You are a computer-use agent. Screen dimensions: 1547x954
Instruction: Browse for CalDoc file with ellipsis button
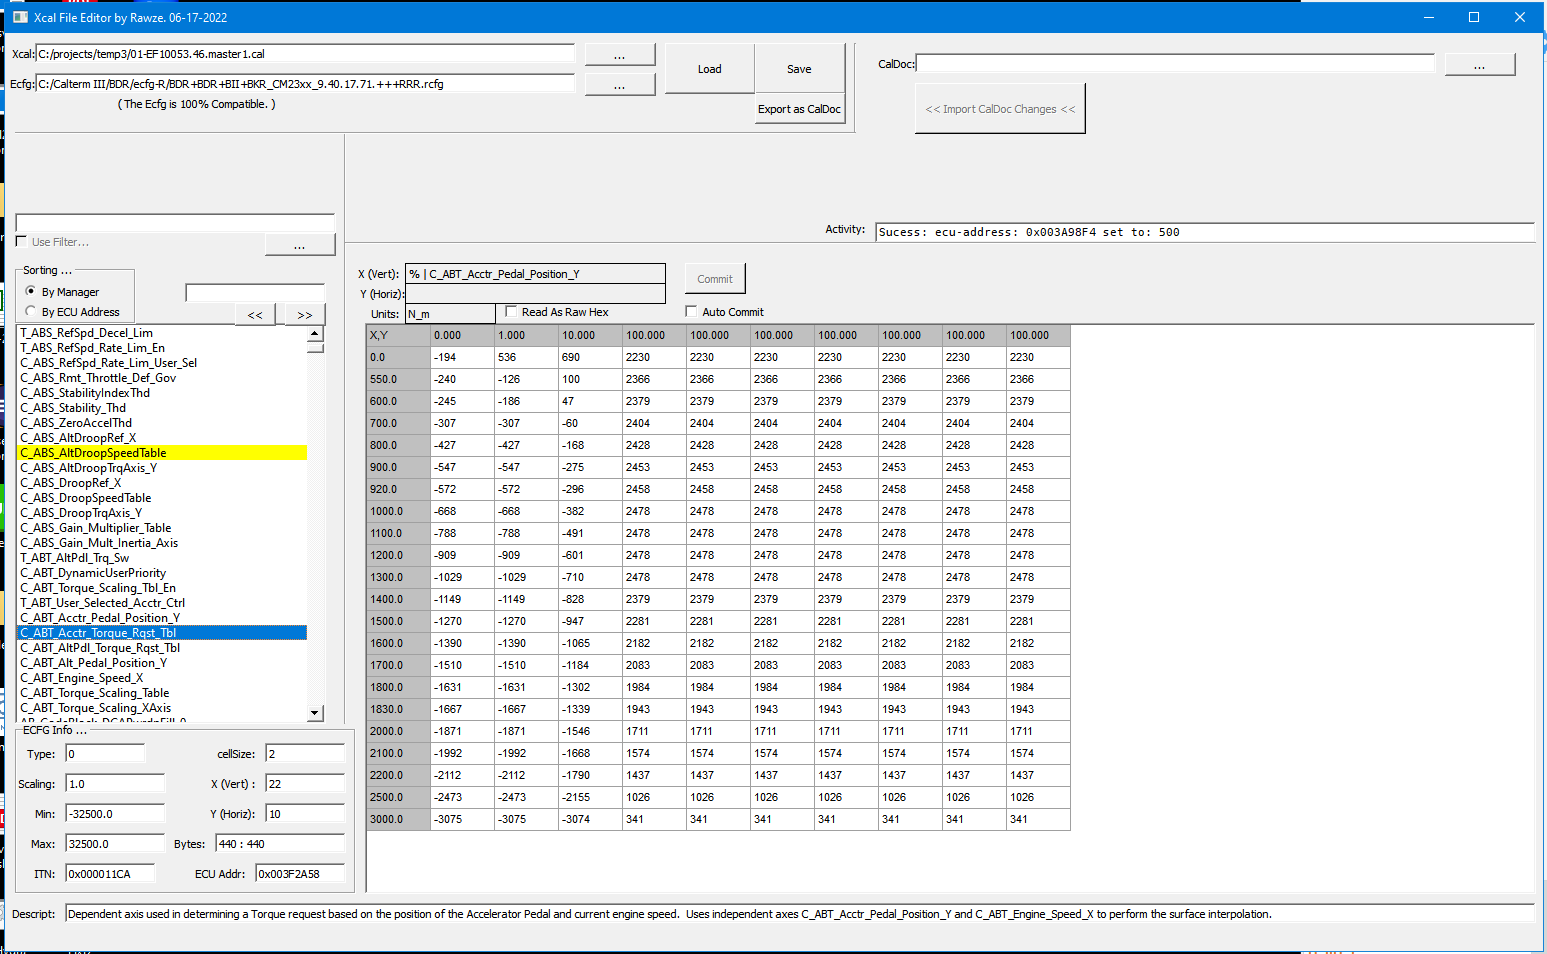pyautogui.click(x=1480, y=65)
